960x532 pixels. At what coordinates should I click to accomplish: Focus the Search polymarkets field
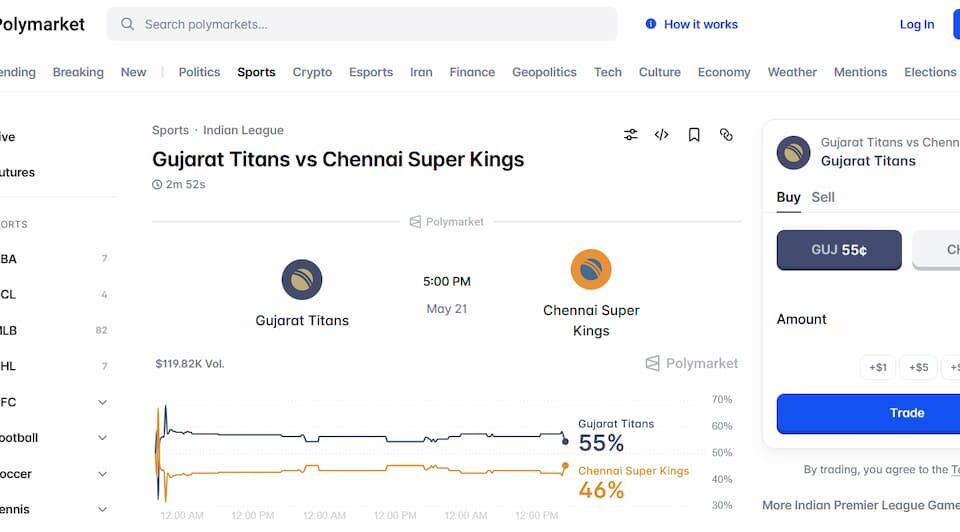tap(362, 24)
